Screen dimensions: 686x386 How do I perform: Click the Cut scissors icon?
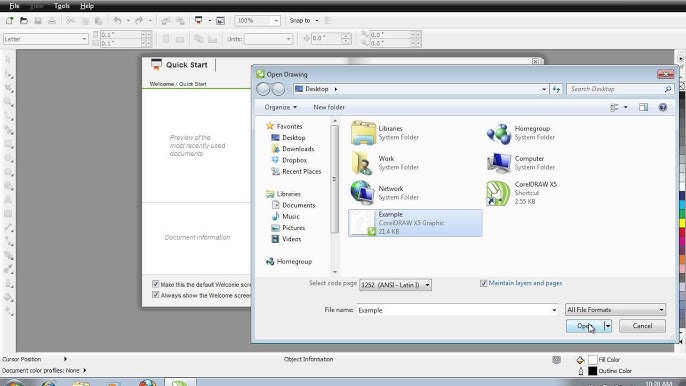[70, 21]
